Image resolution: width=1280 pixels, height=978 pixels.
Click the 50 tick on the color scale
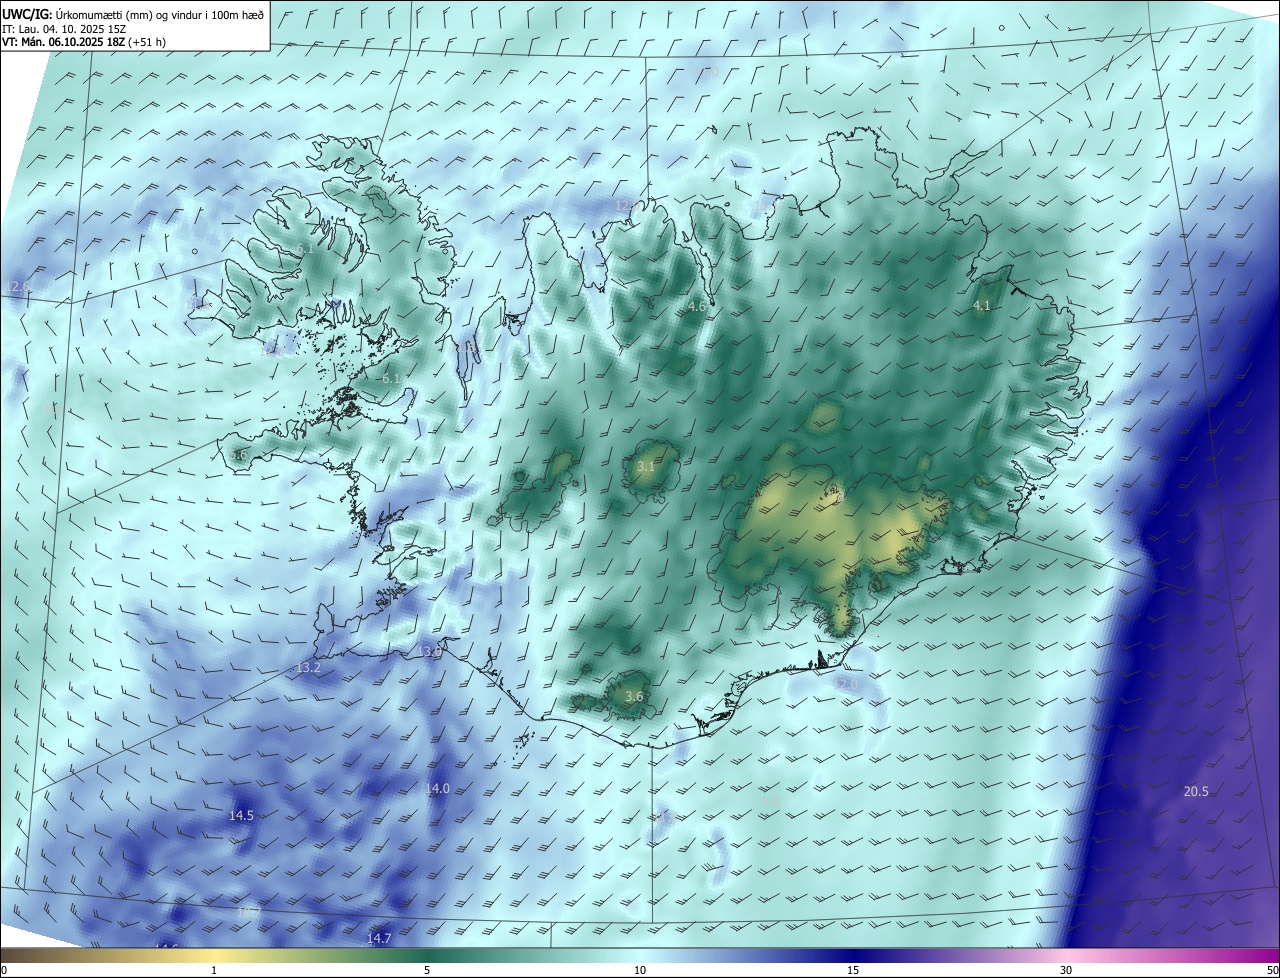point(1272,970)
